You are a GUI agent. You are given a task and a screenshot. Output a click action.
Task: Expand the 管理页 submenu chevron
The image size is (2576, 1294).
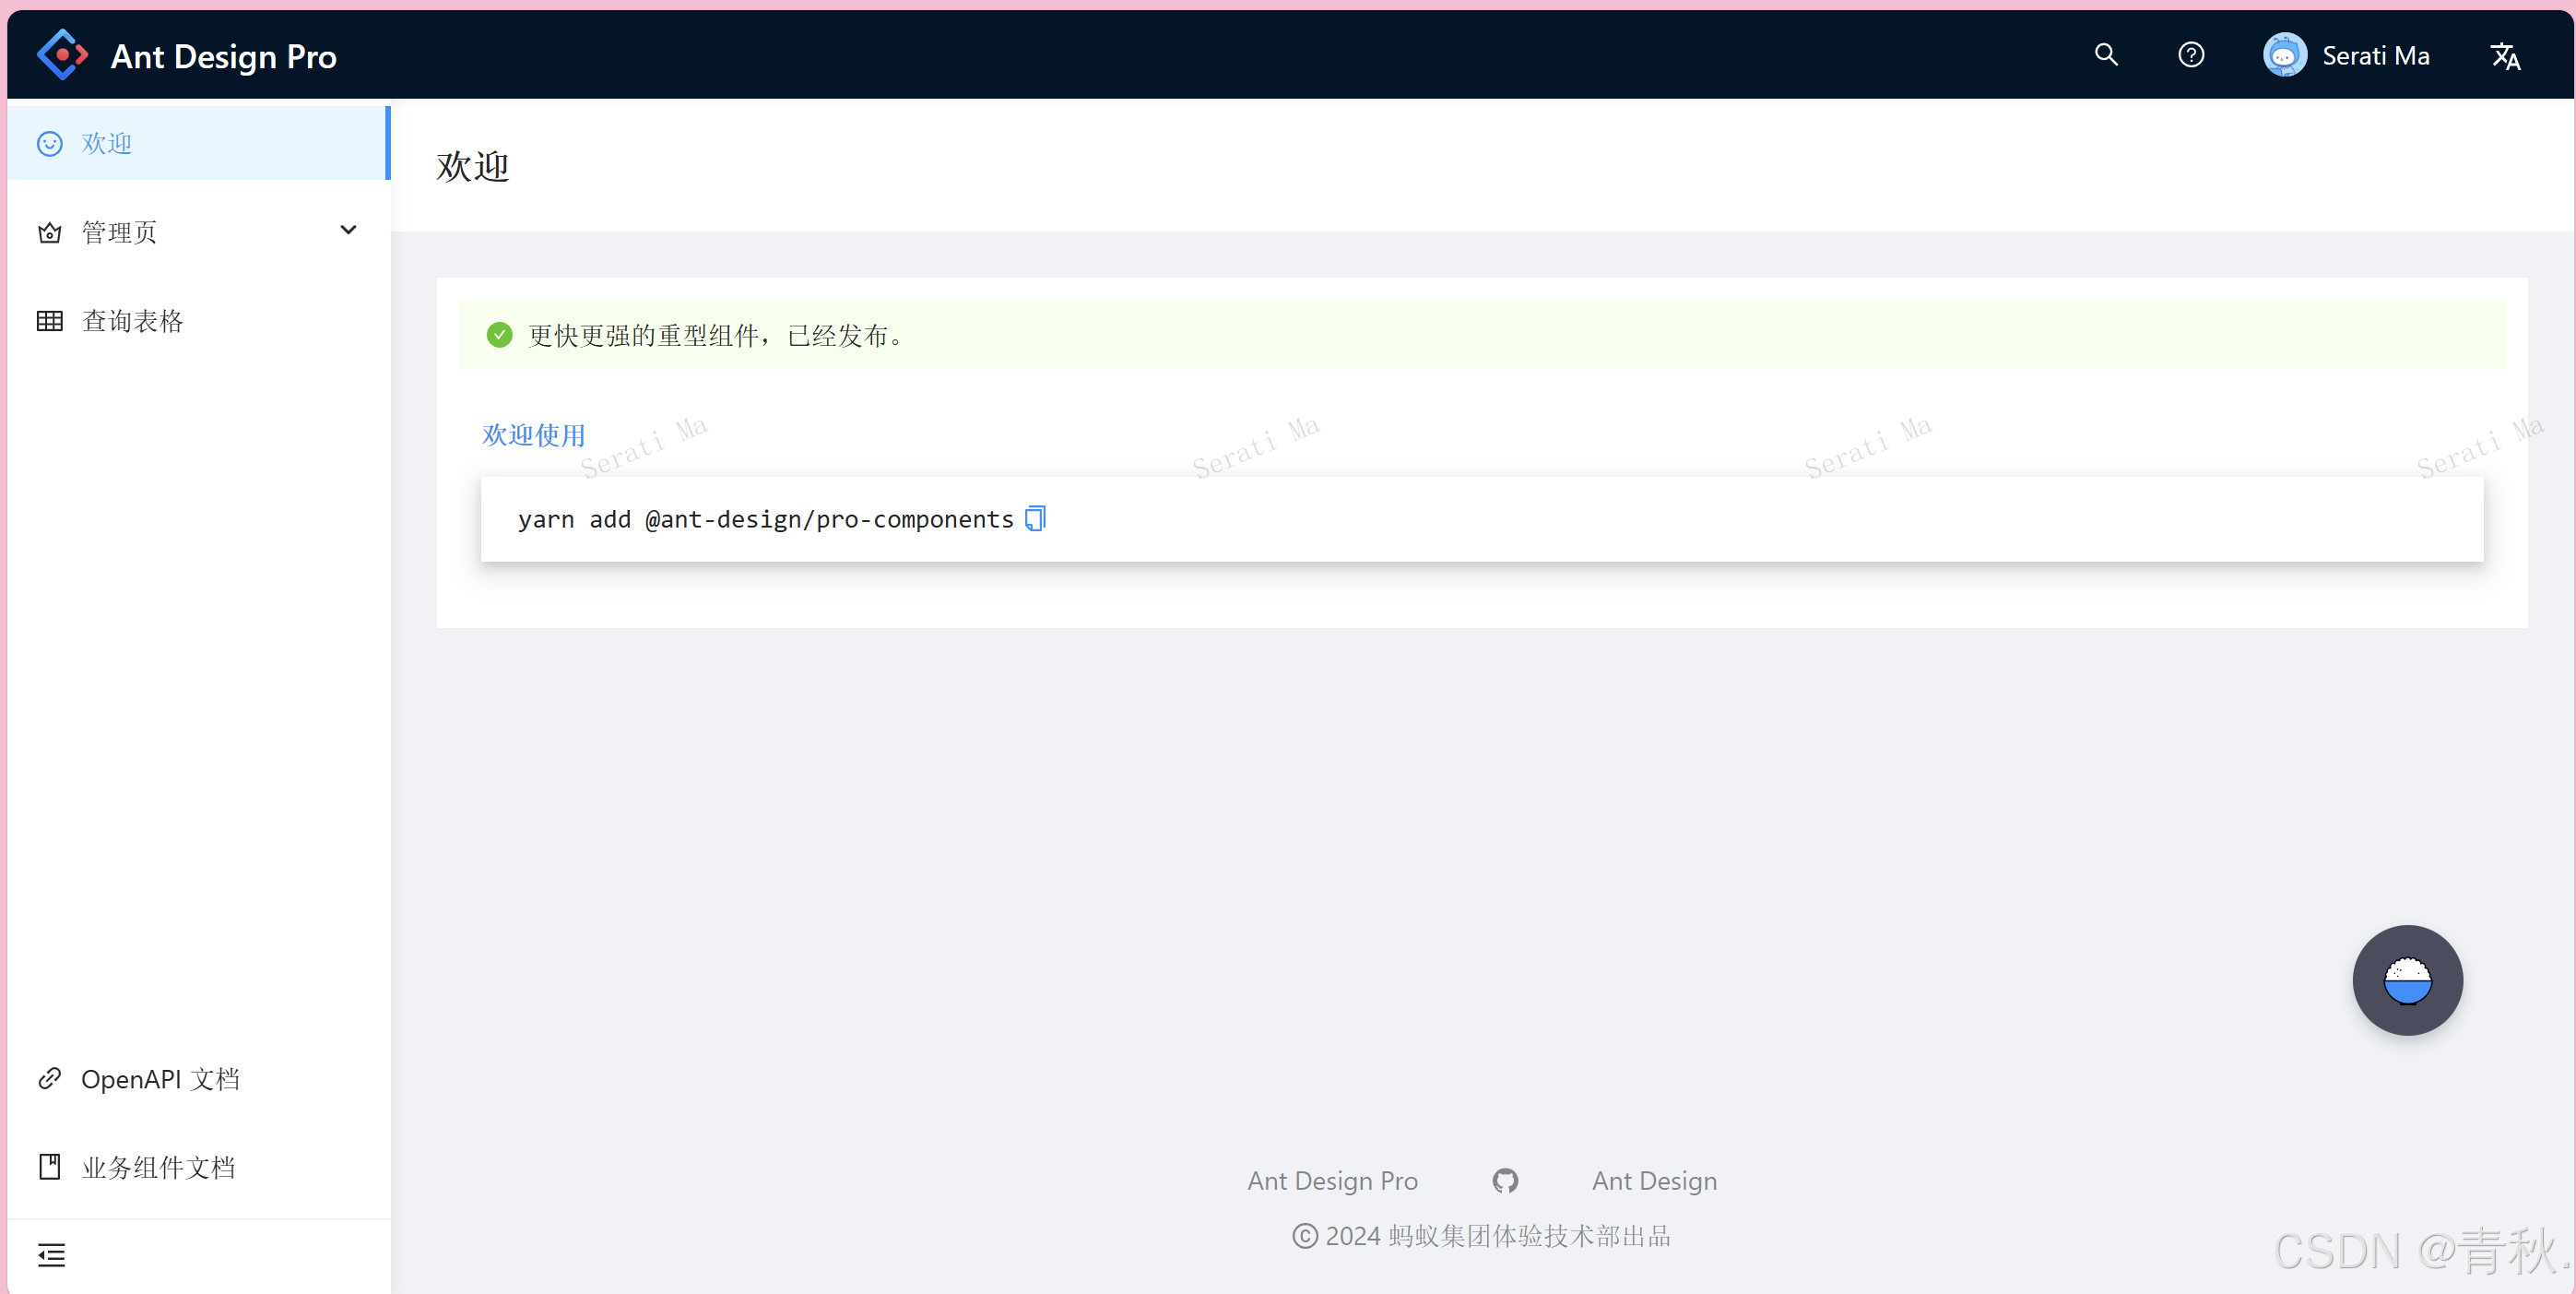point(348,231)
